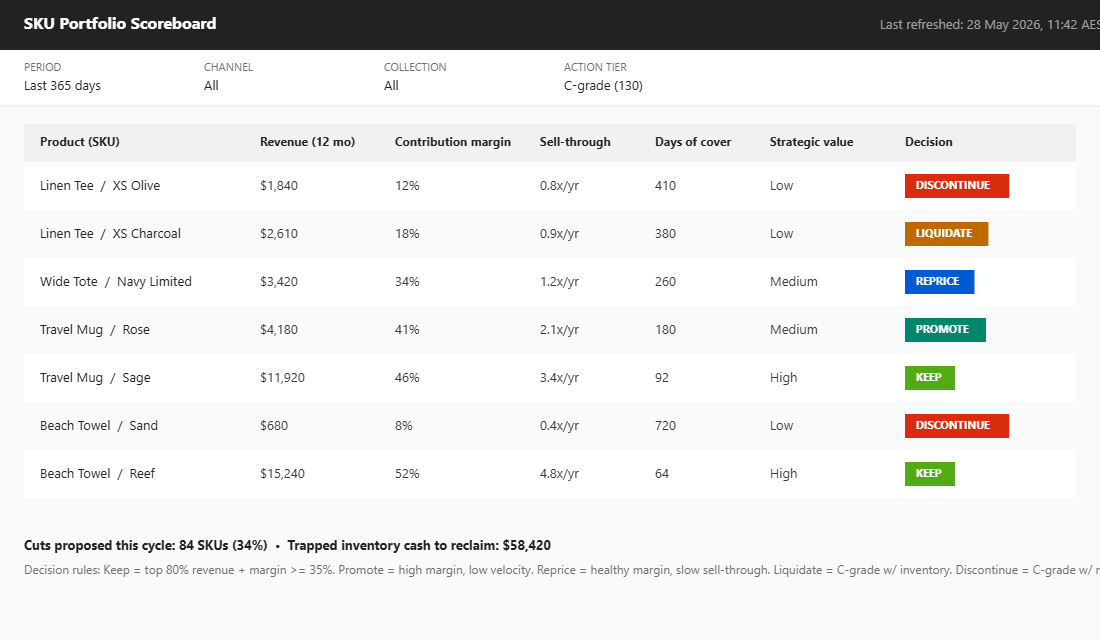Click the 46% contribution margin cell
The width and height of the screenshot is (1100, 640).
tap(407, 378)
